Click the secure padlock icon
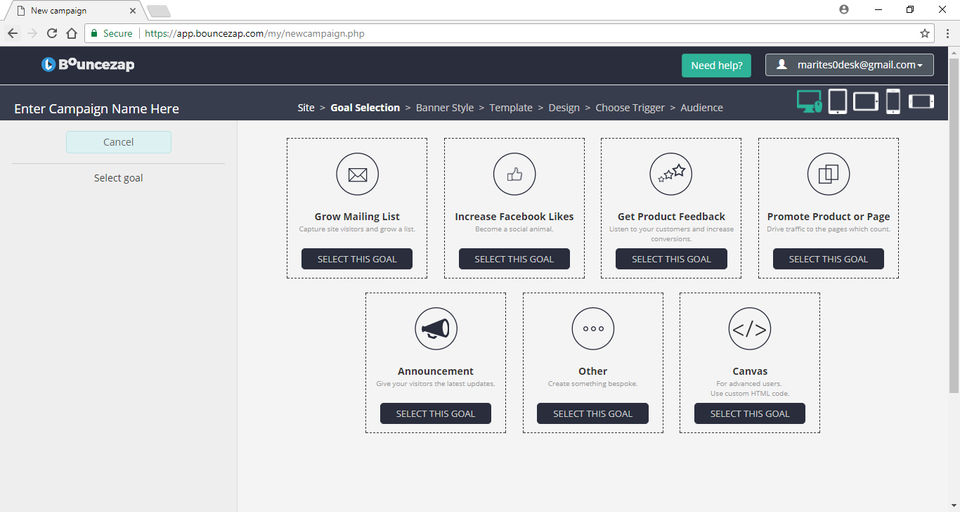The width and height of the screenshot is (960, 512). tap(94, 34)
